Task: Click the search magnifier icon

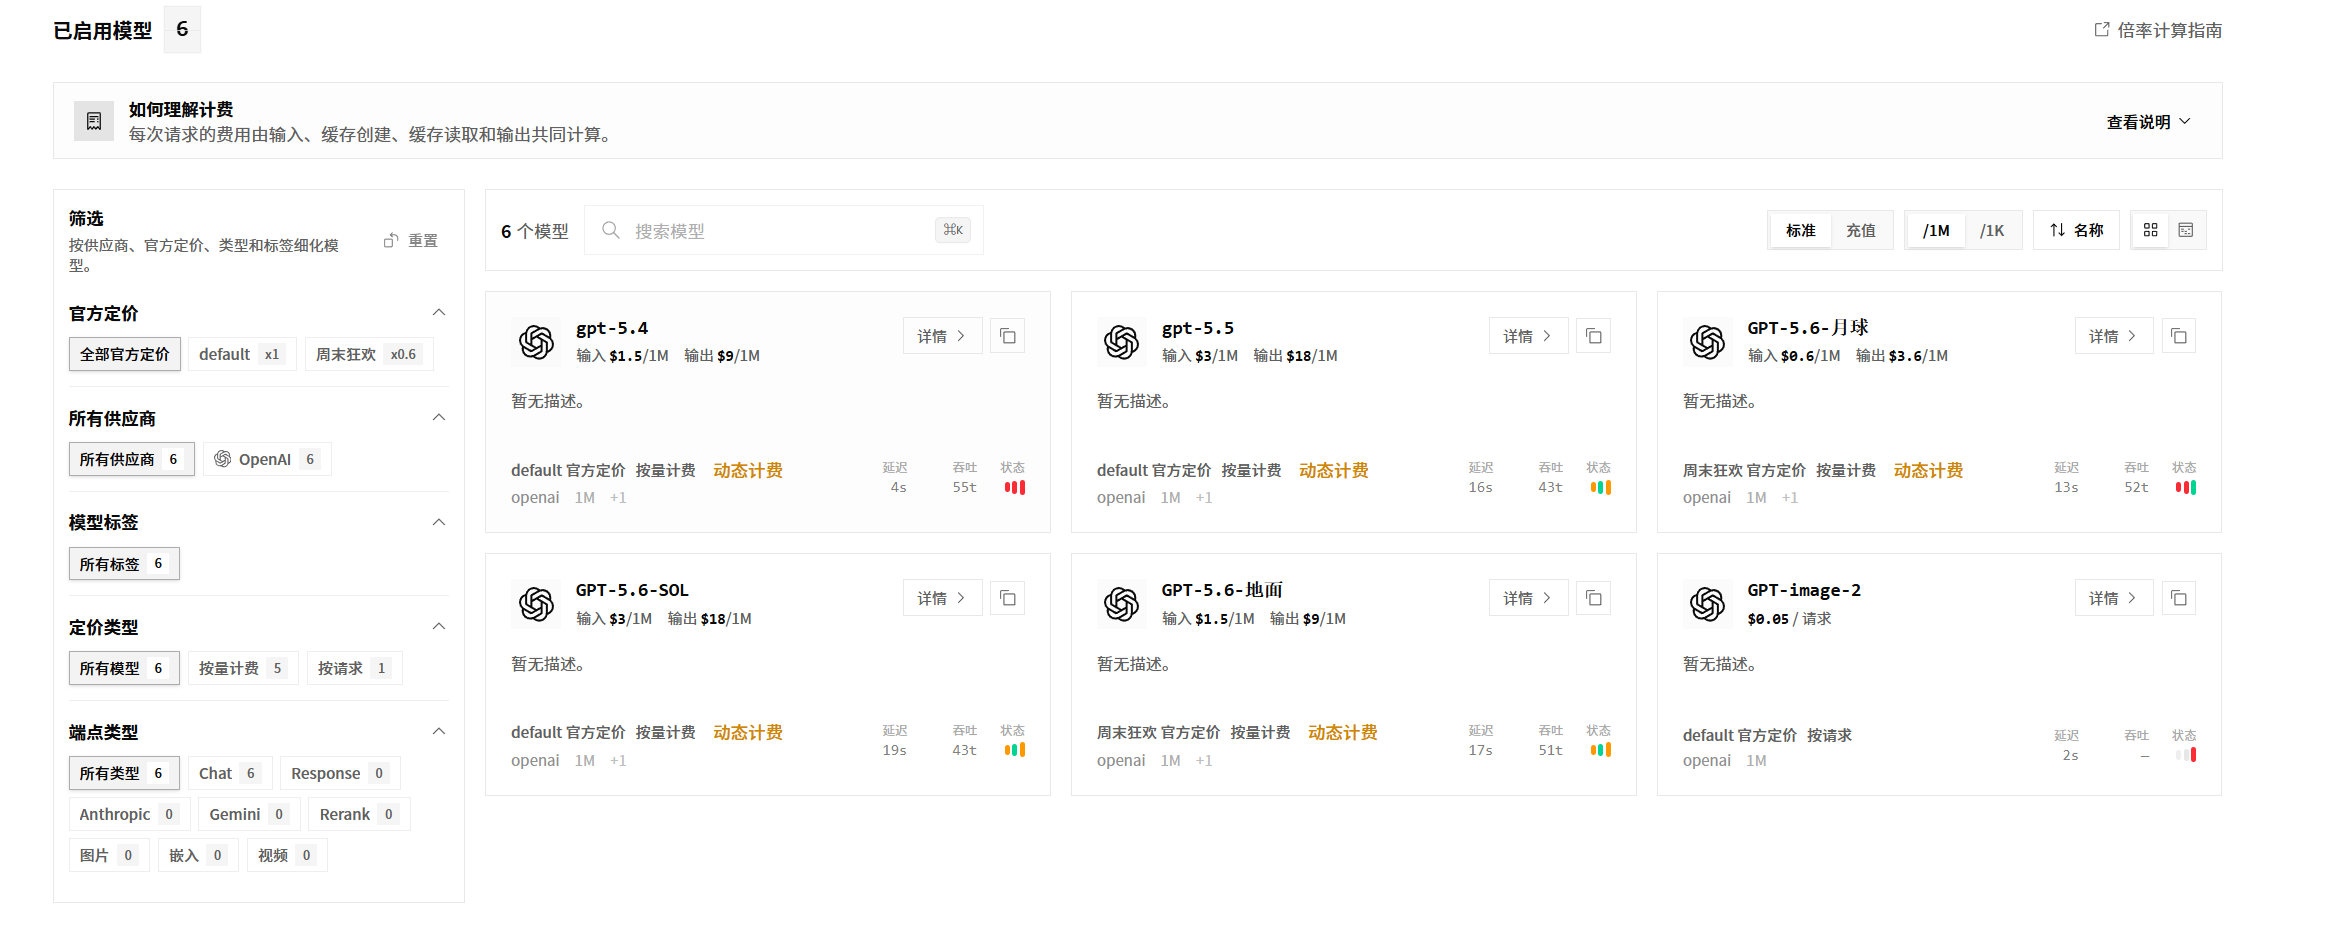Action: [610, 230]
